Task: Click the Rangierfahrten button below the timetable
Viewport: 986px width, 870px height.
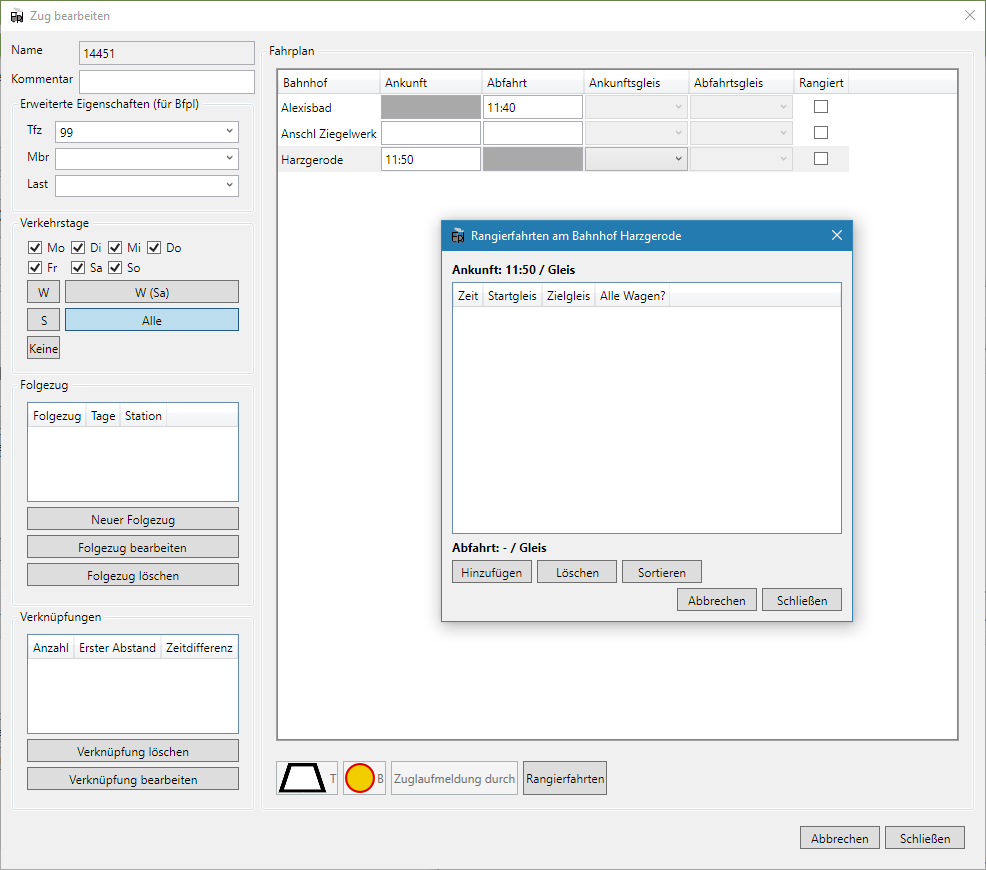Action: click(565, 778)
